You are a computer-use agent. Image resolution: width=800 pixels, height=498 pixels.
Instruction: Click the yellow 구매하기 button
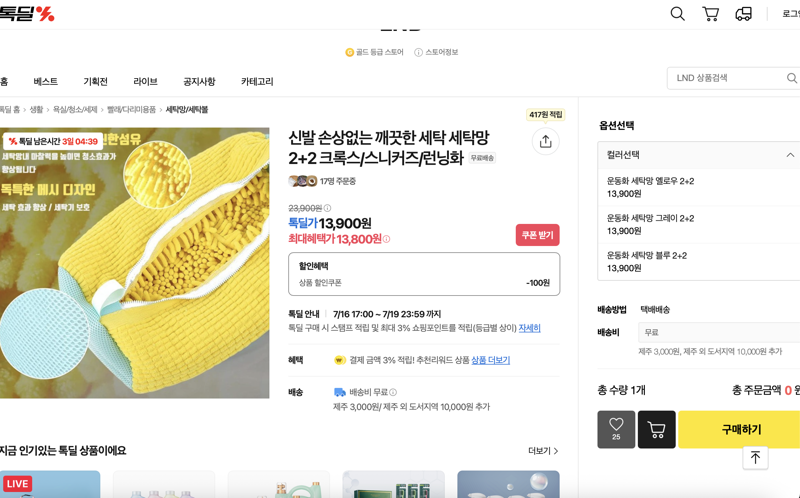[x=739, y=429]
